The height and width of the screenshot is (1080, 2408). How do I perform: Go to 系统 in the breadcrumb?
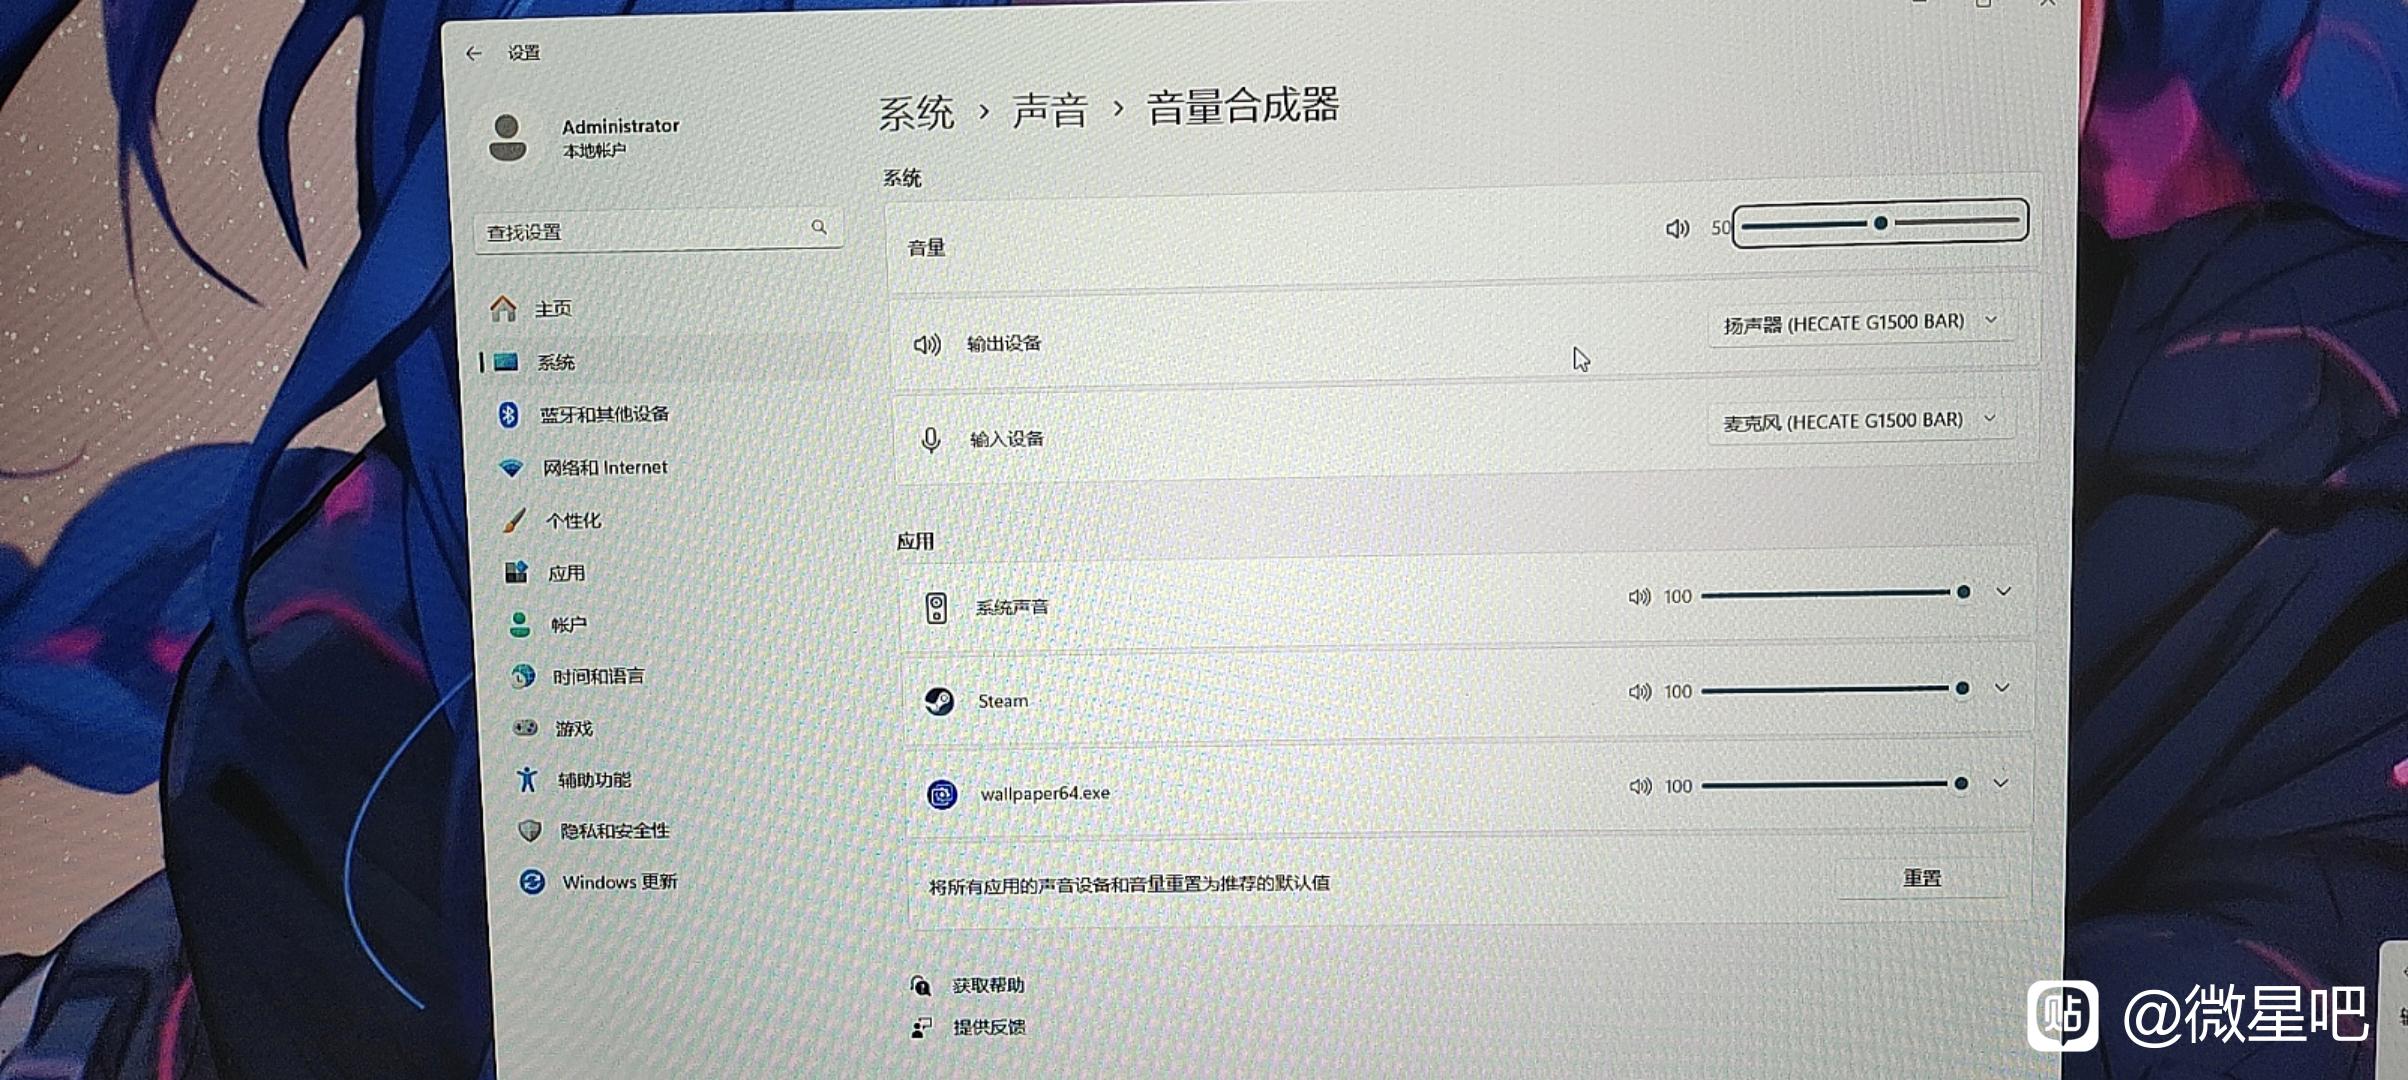pos(916,112)
